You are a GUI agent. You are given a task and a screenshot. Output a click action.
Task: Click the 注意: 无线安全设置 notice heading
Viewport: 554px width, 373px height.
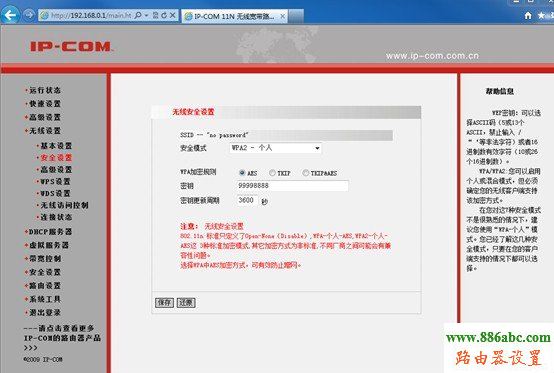[212, 226]
